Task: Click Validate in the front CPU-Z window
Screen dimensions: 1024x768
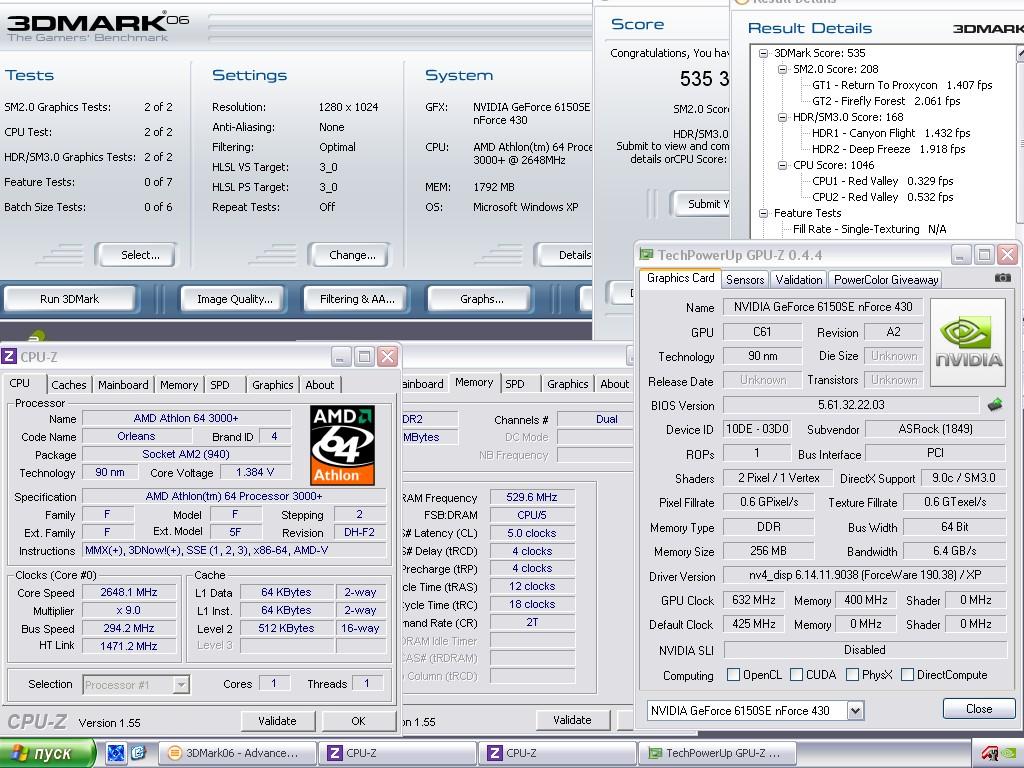Action: 278,721
